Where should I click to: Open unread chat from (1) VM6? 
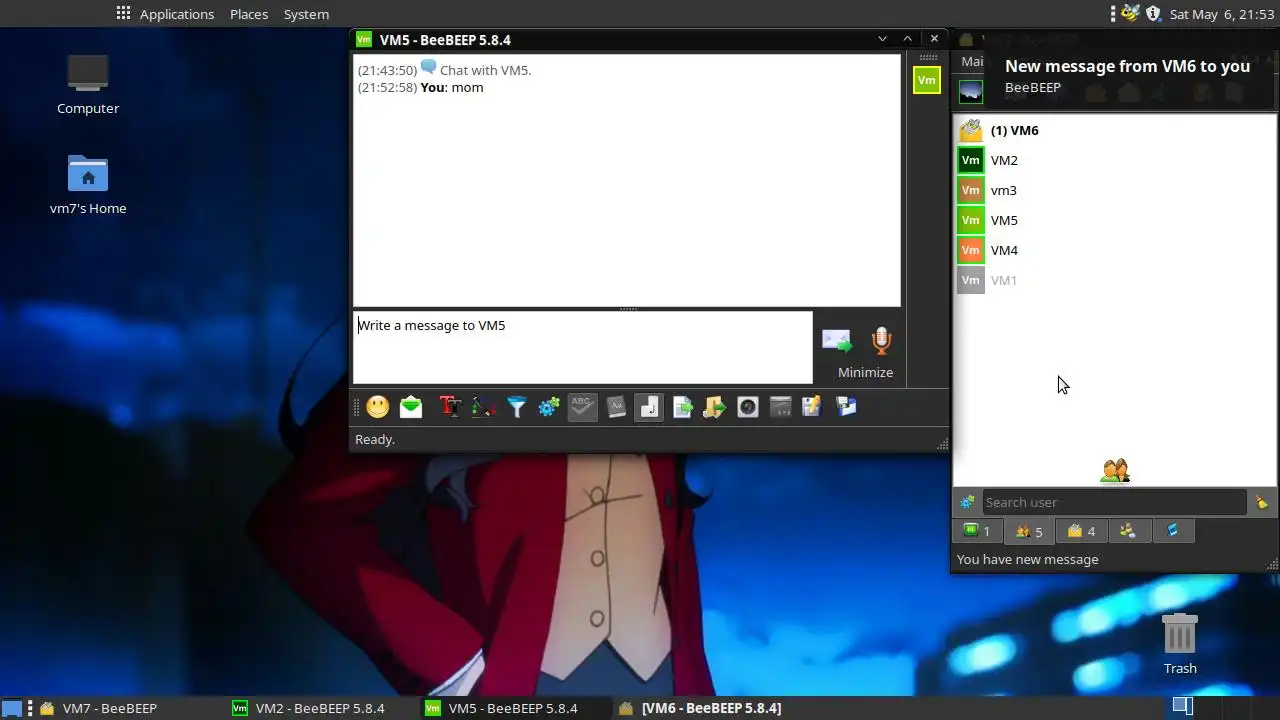1115,130
